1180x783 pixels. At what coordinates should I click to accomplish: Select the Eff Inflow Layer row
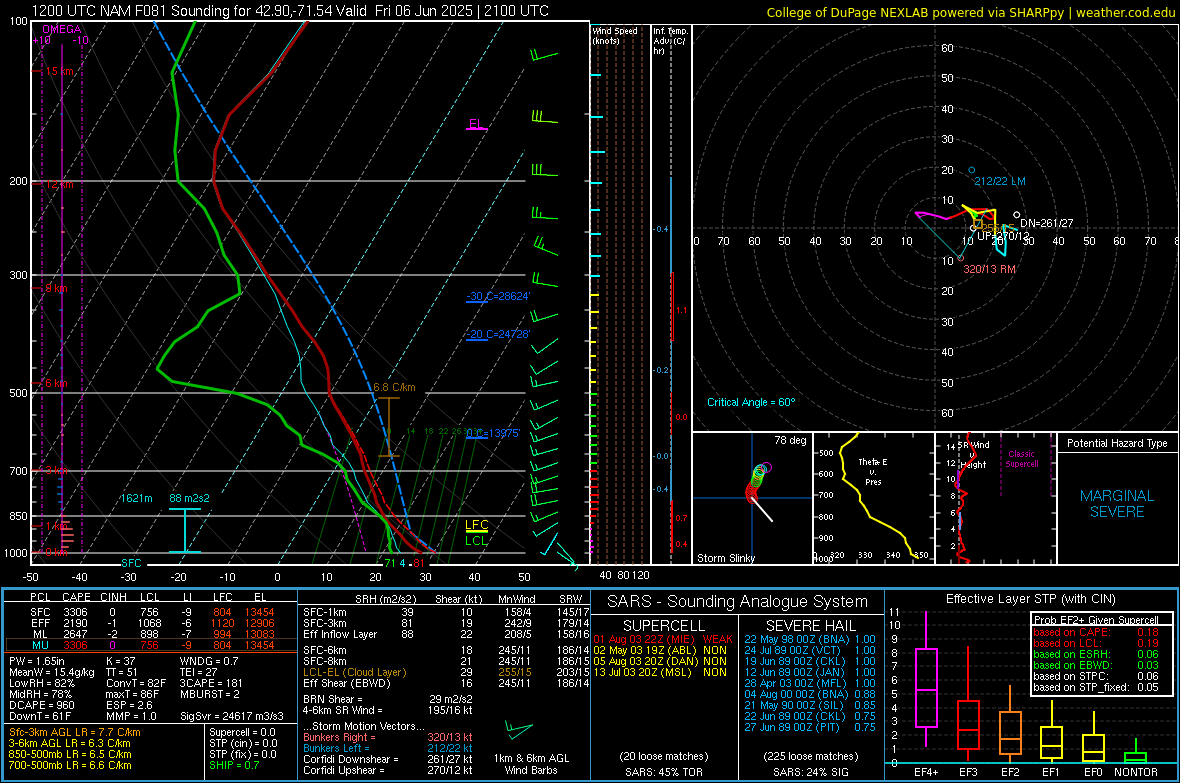pyautogui.click(x=446, y=635)
